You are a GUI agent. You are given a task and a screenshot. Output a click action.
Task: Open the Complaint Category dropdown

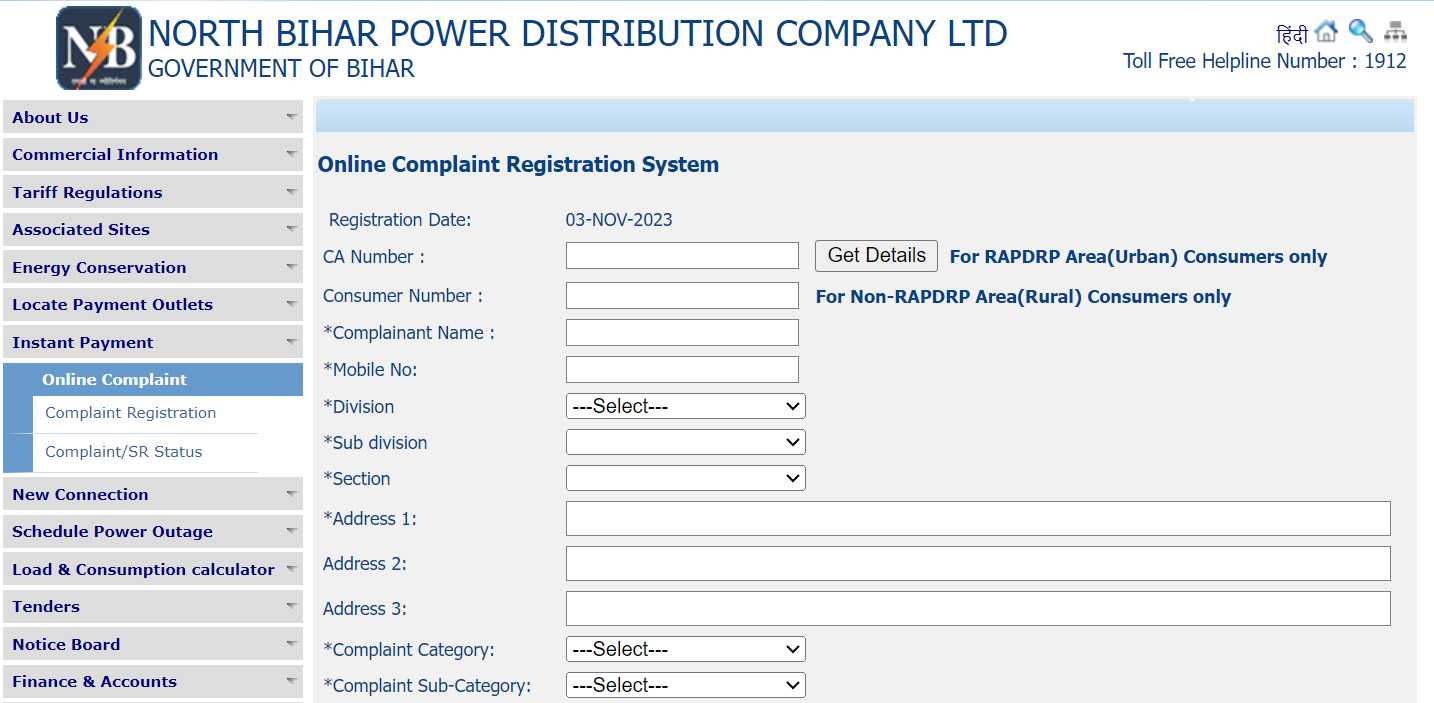click(685, 649)
